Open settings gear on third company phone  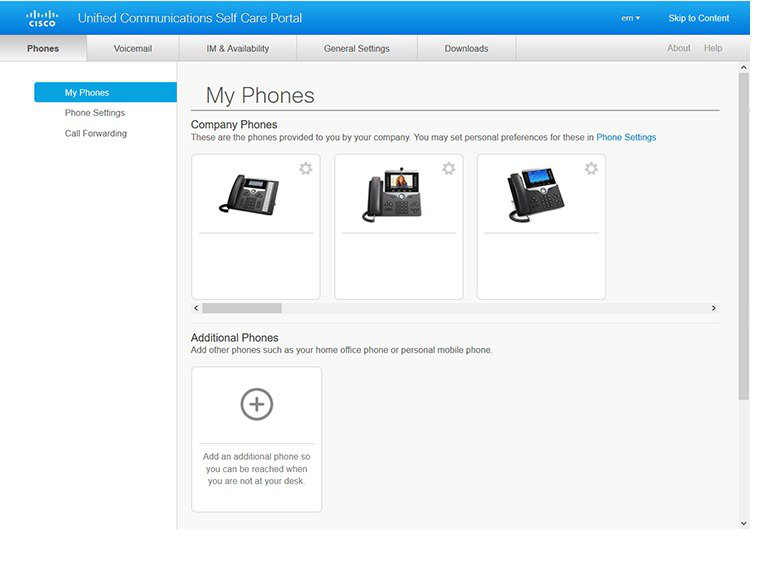pyautogui.click(x=591, y=169)
